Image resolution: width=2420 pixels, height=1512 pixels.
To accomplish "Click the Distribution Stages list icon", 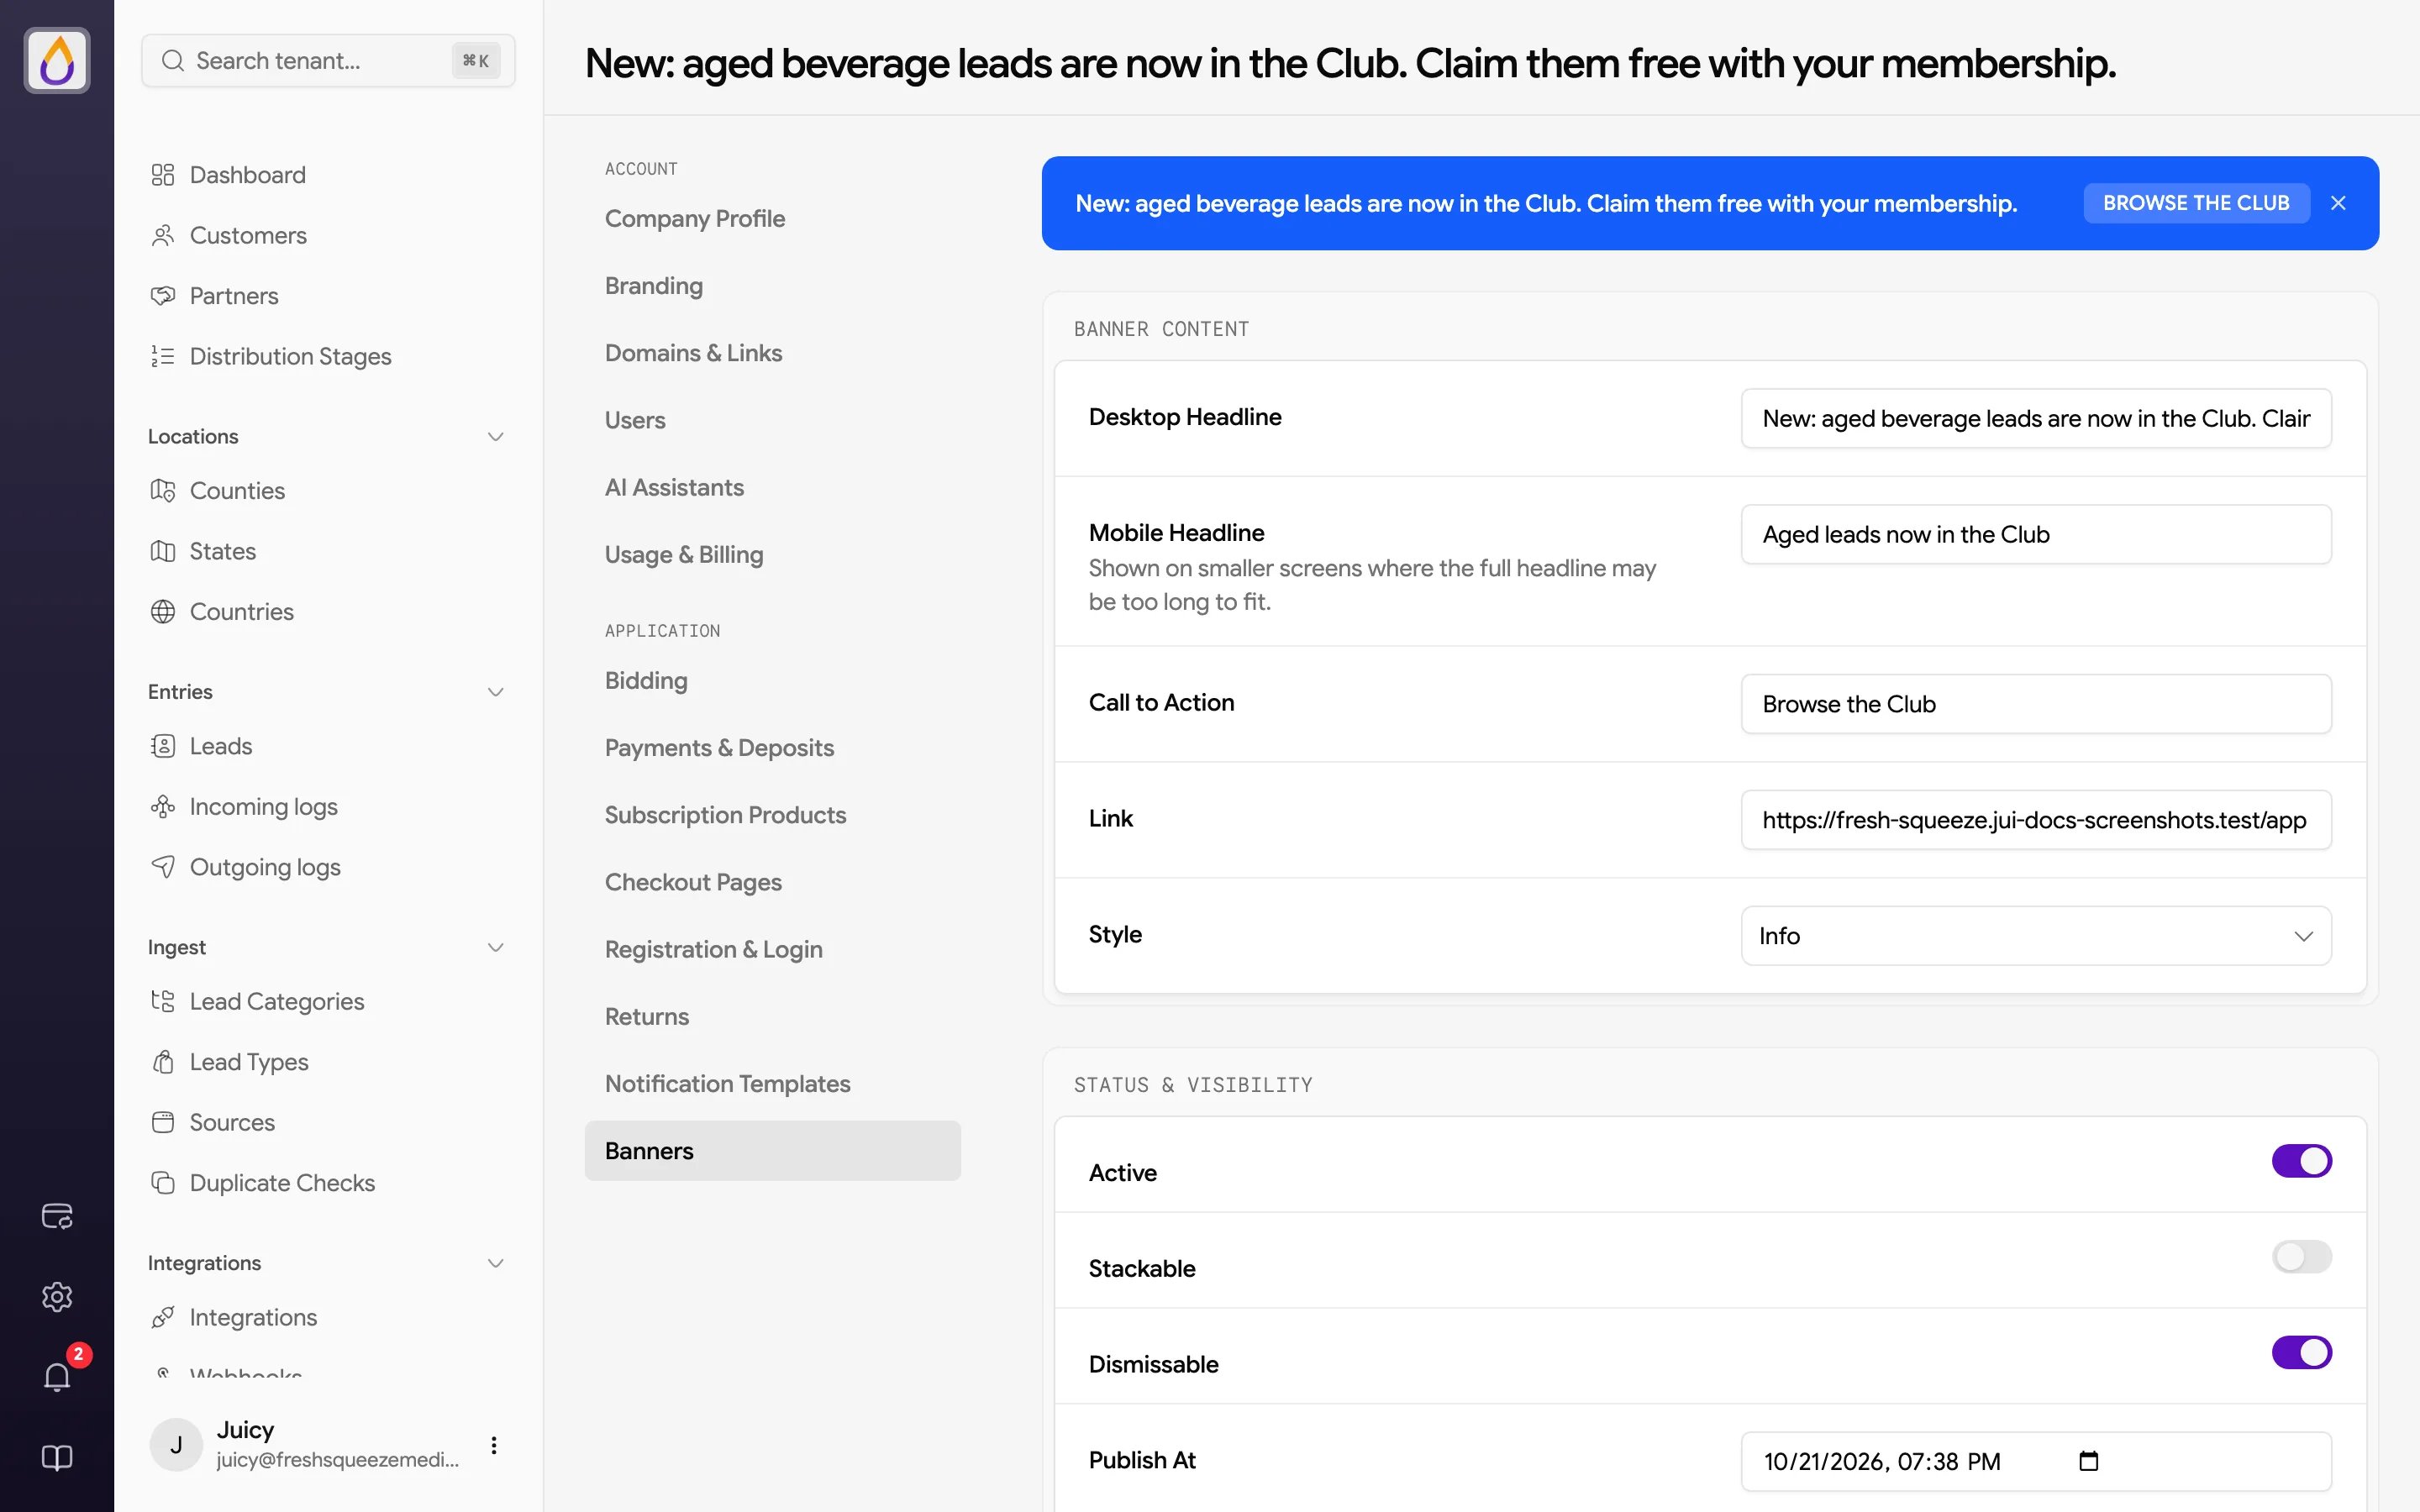I will coord(163,356).
